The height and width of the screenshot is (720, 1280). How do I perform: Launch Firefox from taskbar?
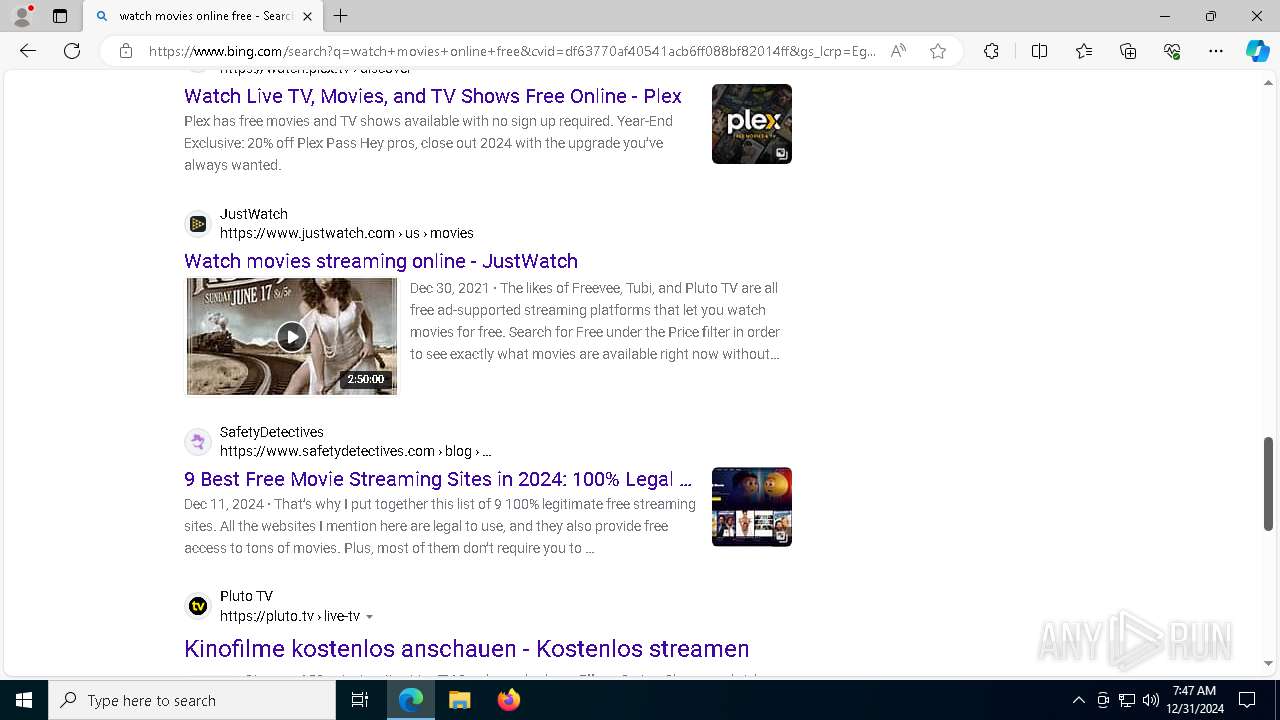(x=508, y=700)
